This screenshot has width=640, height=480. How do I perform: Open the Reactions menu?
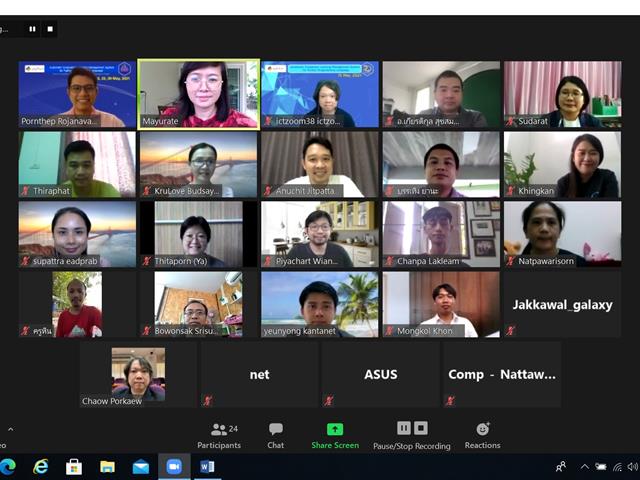(482, 436)
